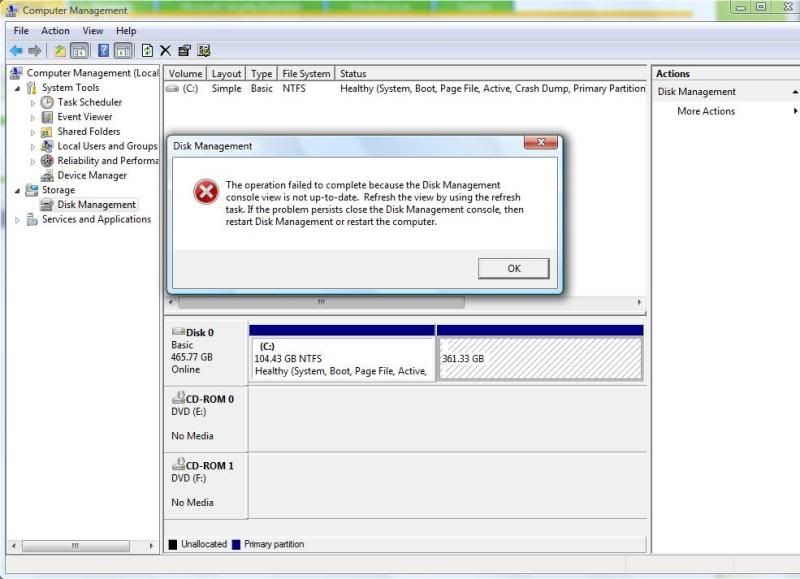Image resolution: width=800 pixels, height=579 pixels.
Task: Select Device Manager in the tree
Action: [x=92, y=175]
